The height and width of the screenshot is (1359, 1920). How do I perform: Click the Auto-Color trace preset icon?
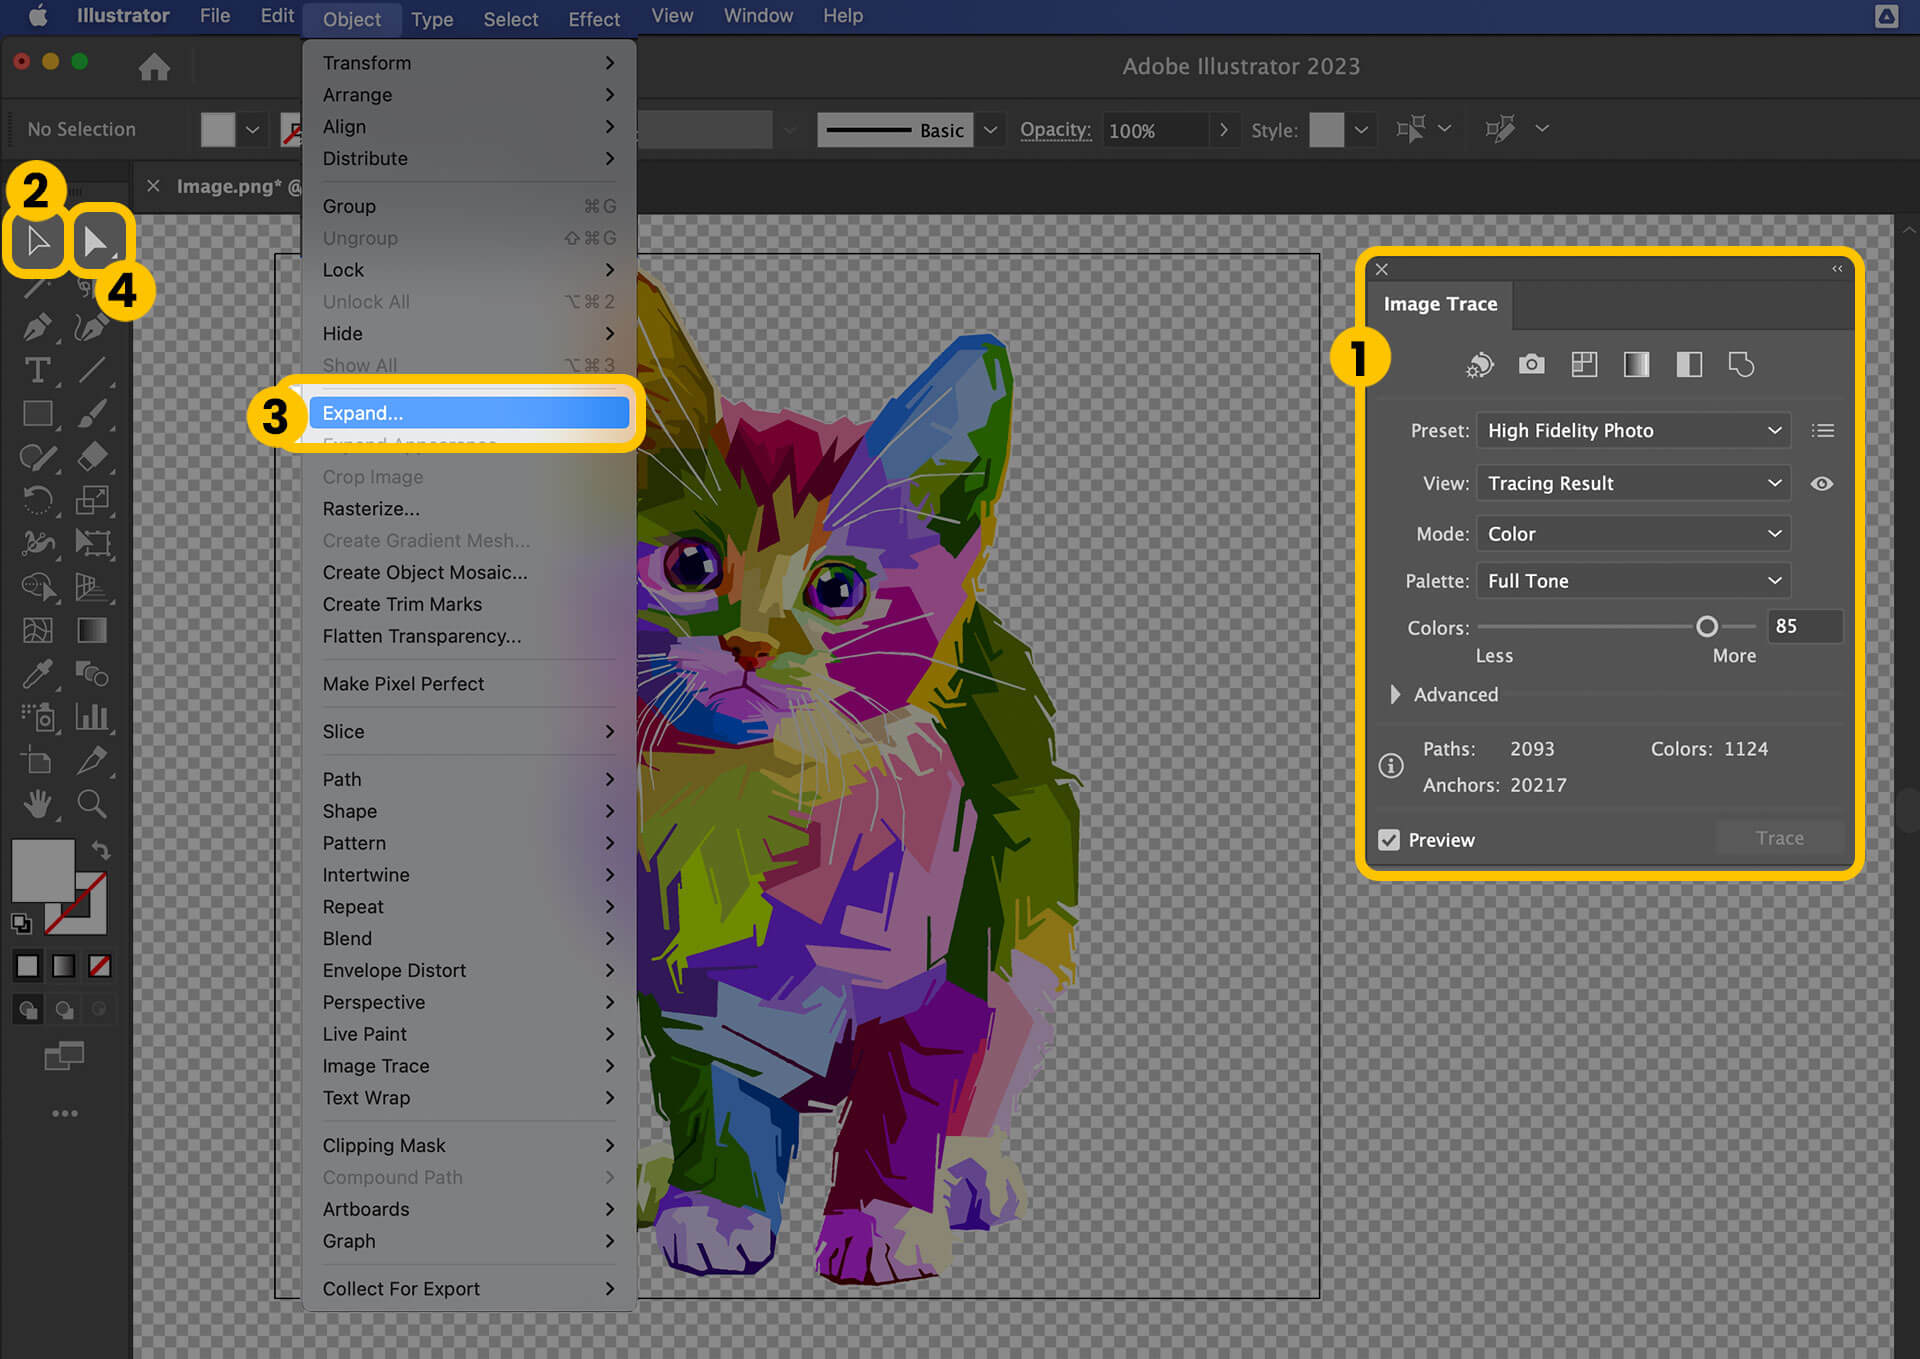[1480, 365]
